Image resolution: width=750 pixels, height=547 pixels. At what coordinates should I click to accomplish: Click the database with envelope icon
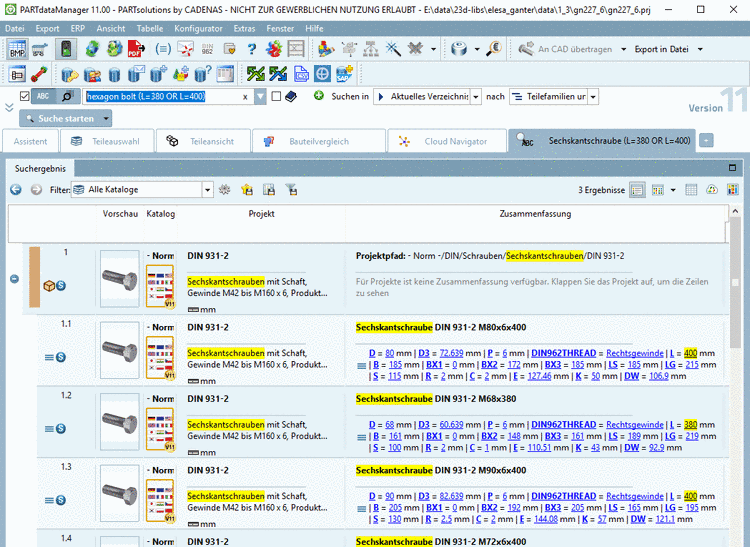[x=136, y=74]
